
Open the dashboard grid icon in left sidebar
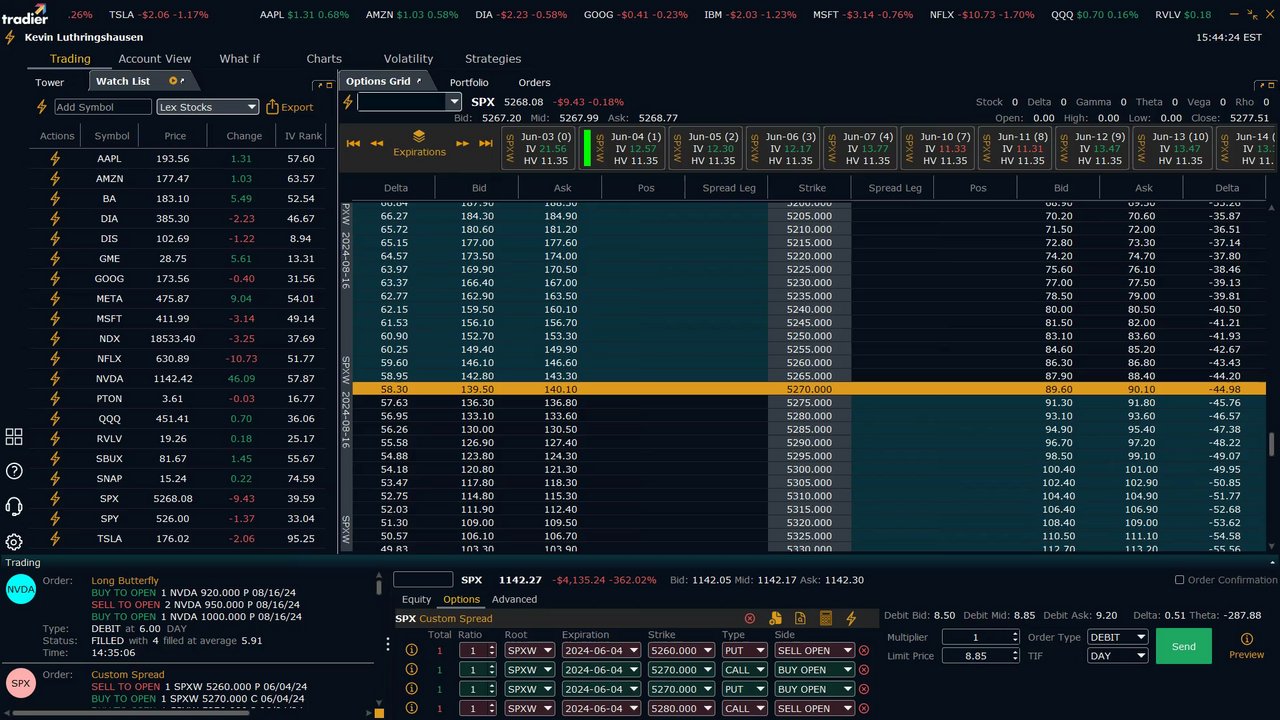tap(14, 437)
